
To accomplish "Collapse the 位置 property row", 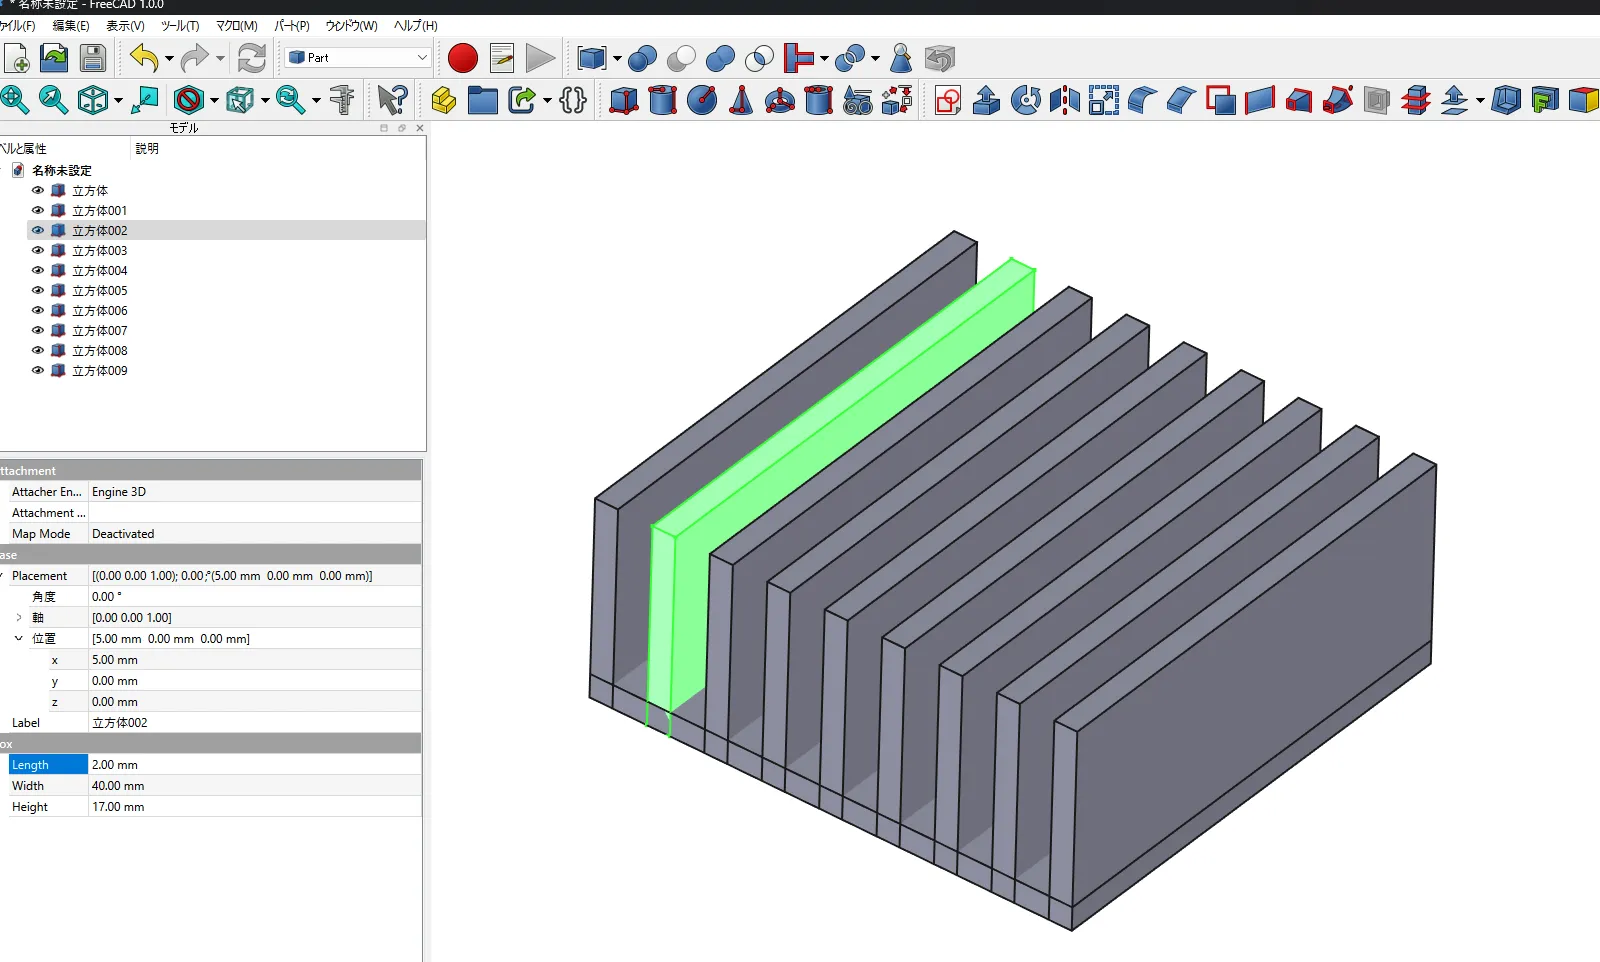I will [x=18, y=638].
